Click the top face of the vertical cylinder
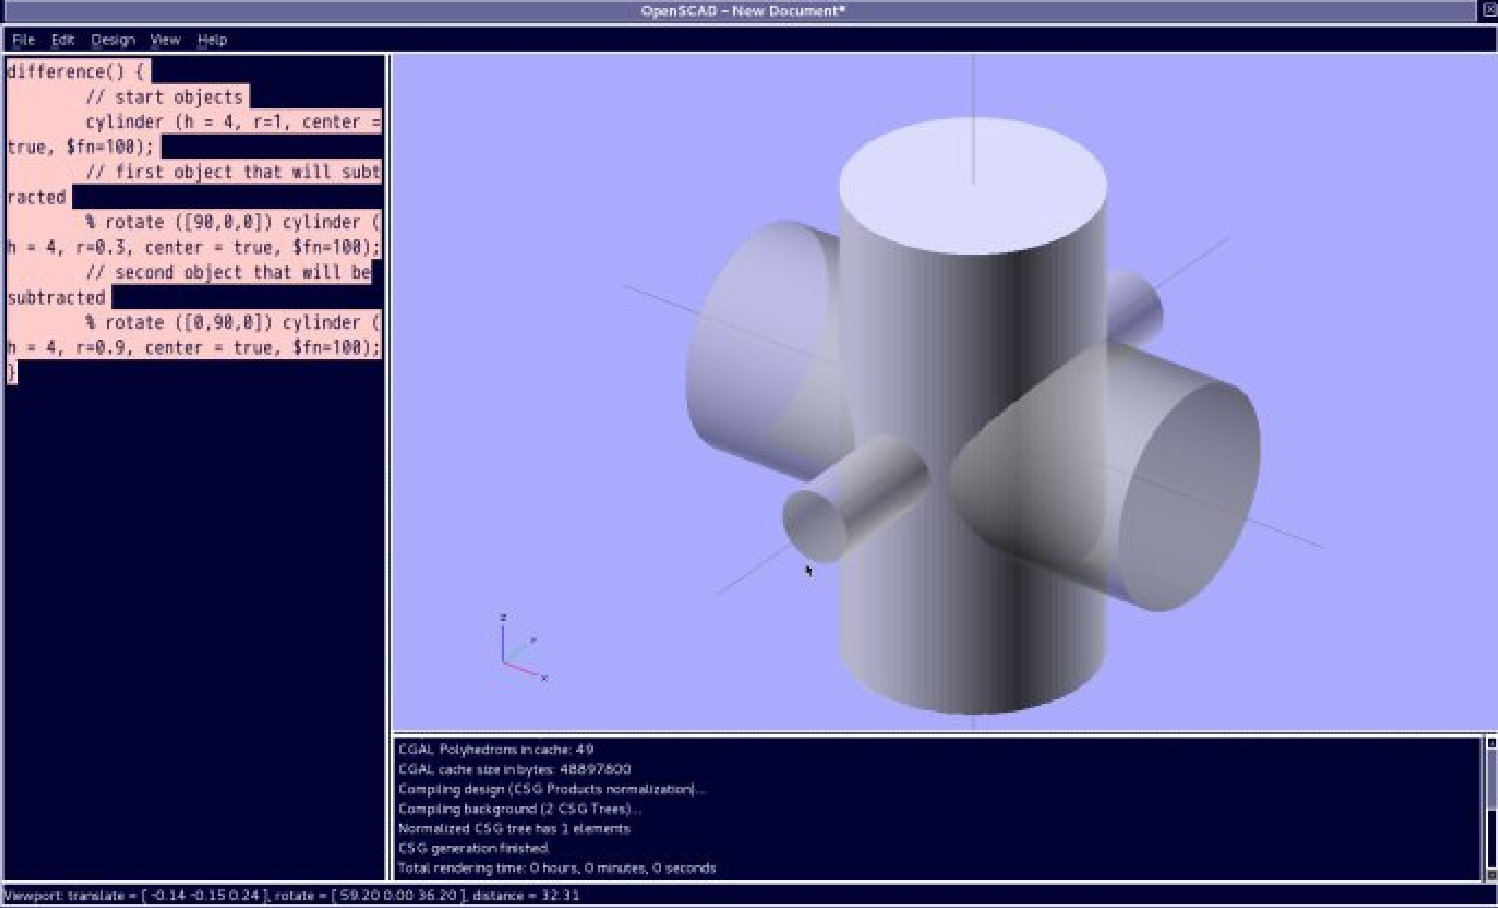 click(972, 184)
